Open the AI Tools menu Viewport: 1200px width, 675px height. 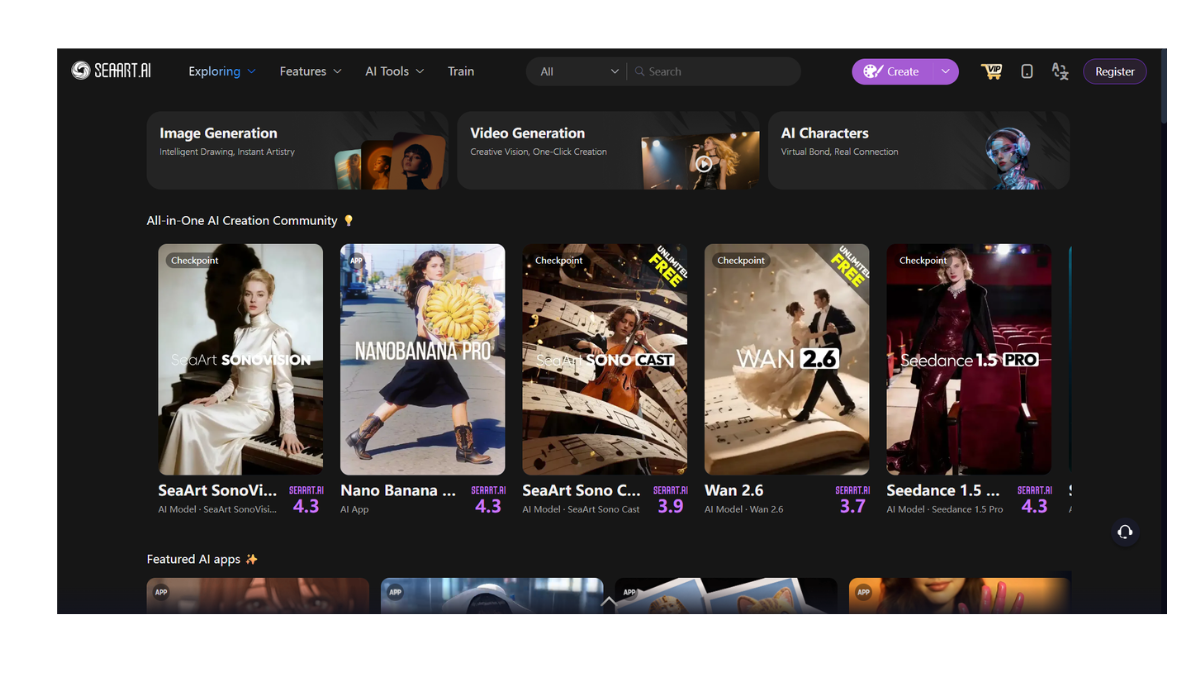pyautogui.click(x=394, y=72)
